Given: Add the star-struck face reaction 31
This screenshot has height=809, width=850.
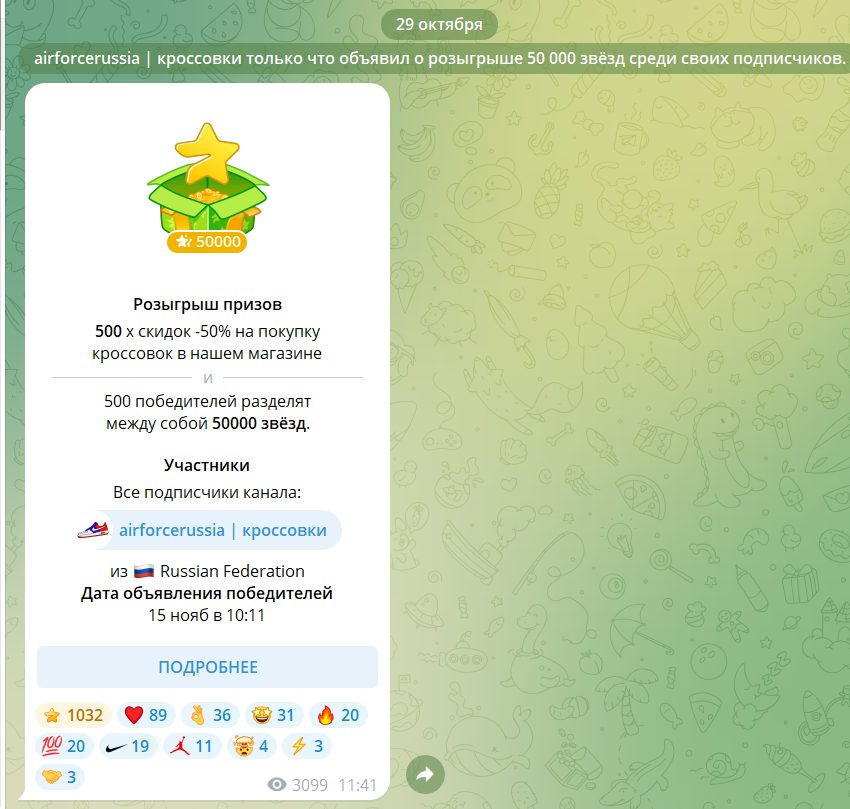Looking at the screenshot, I should point(274,715).
